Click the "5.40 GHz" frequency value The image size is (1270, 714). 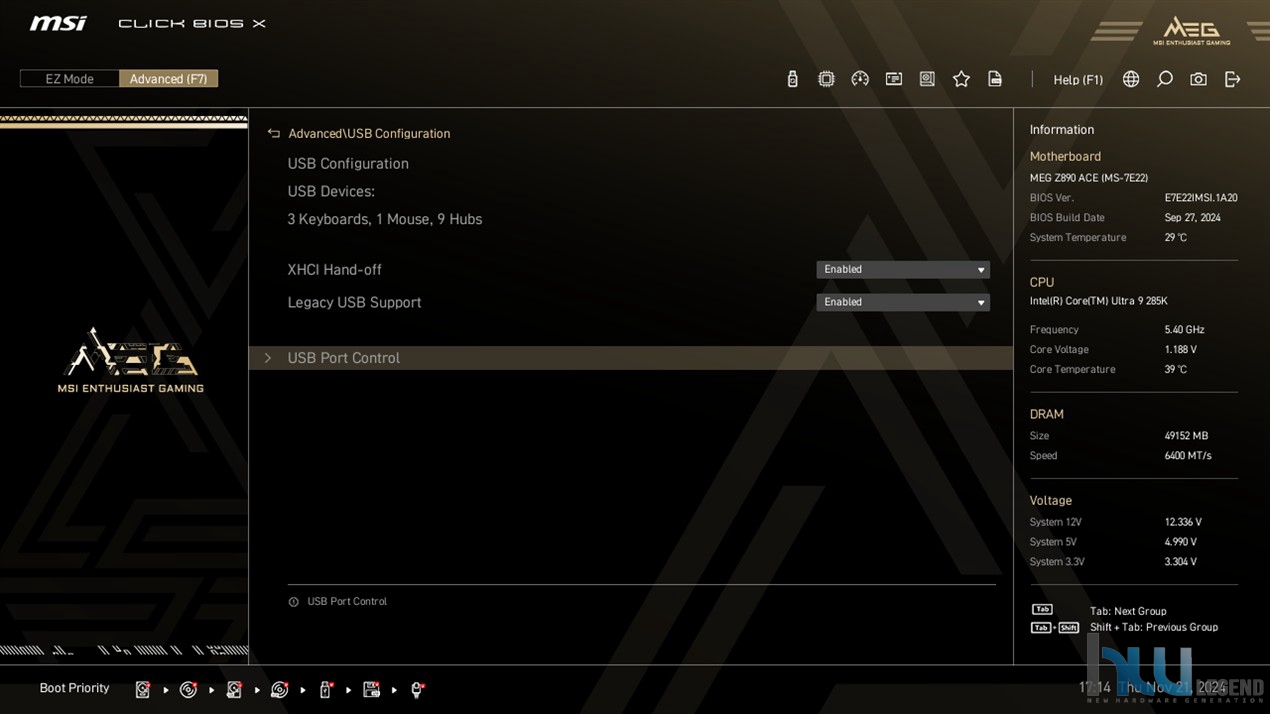click(1184, 330)
